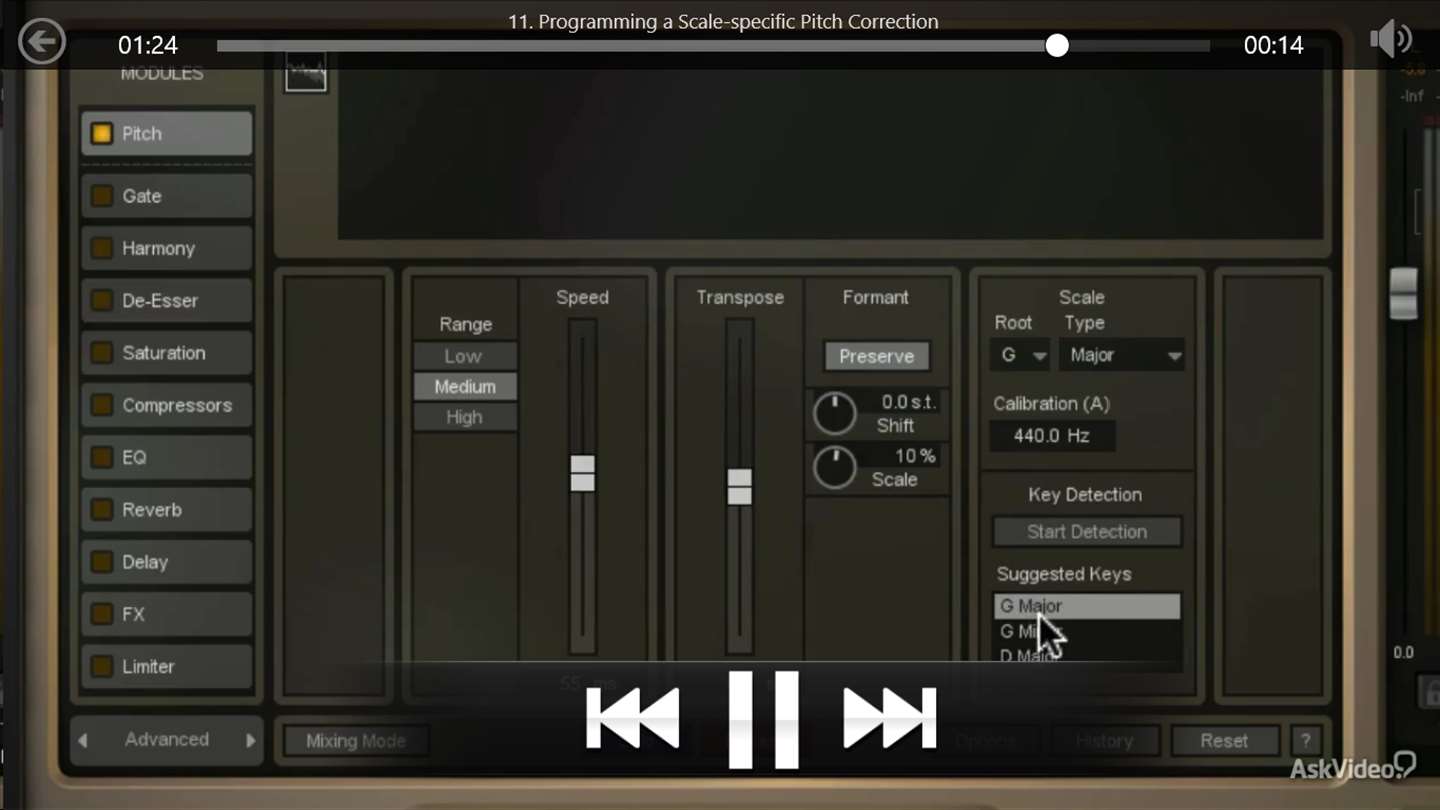This screenshot has width=1440, height=810.
Task: Click the right arrow beside Advanced
Action: 250,741
